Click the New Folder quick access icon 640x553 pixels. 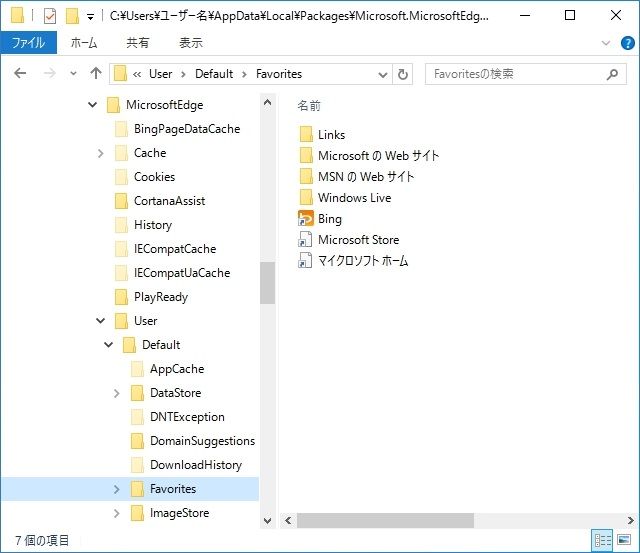[72, 16]
